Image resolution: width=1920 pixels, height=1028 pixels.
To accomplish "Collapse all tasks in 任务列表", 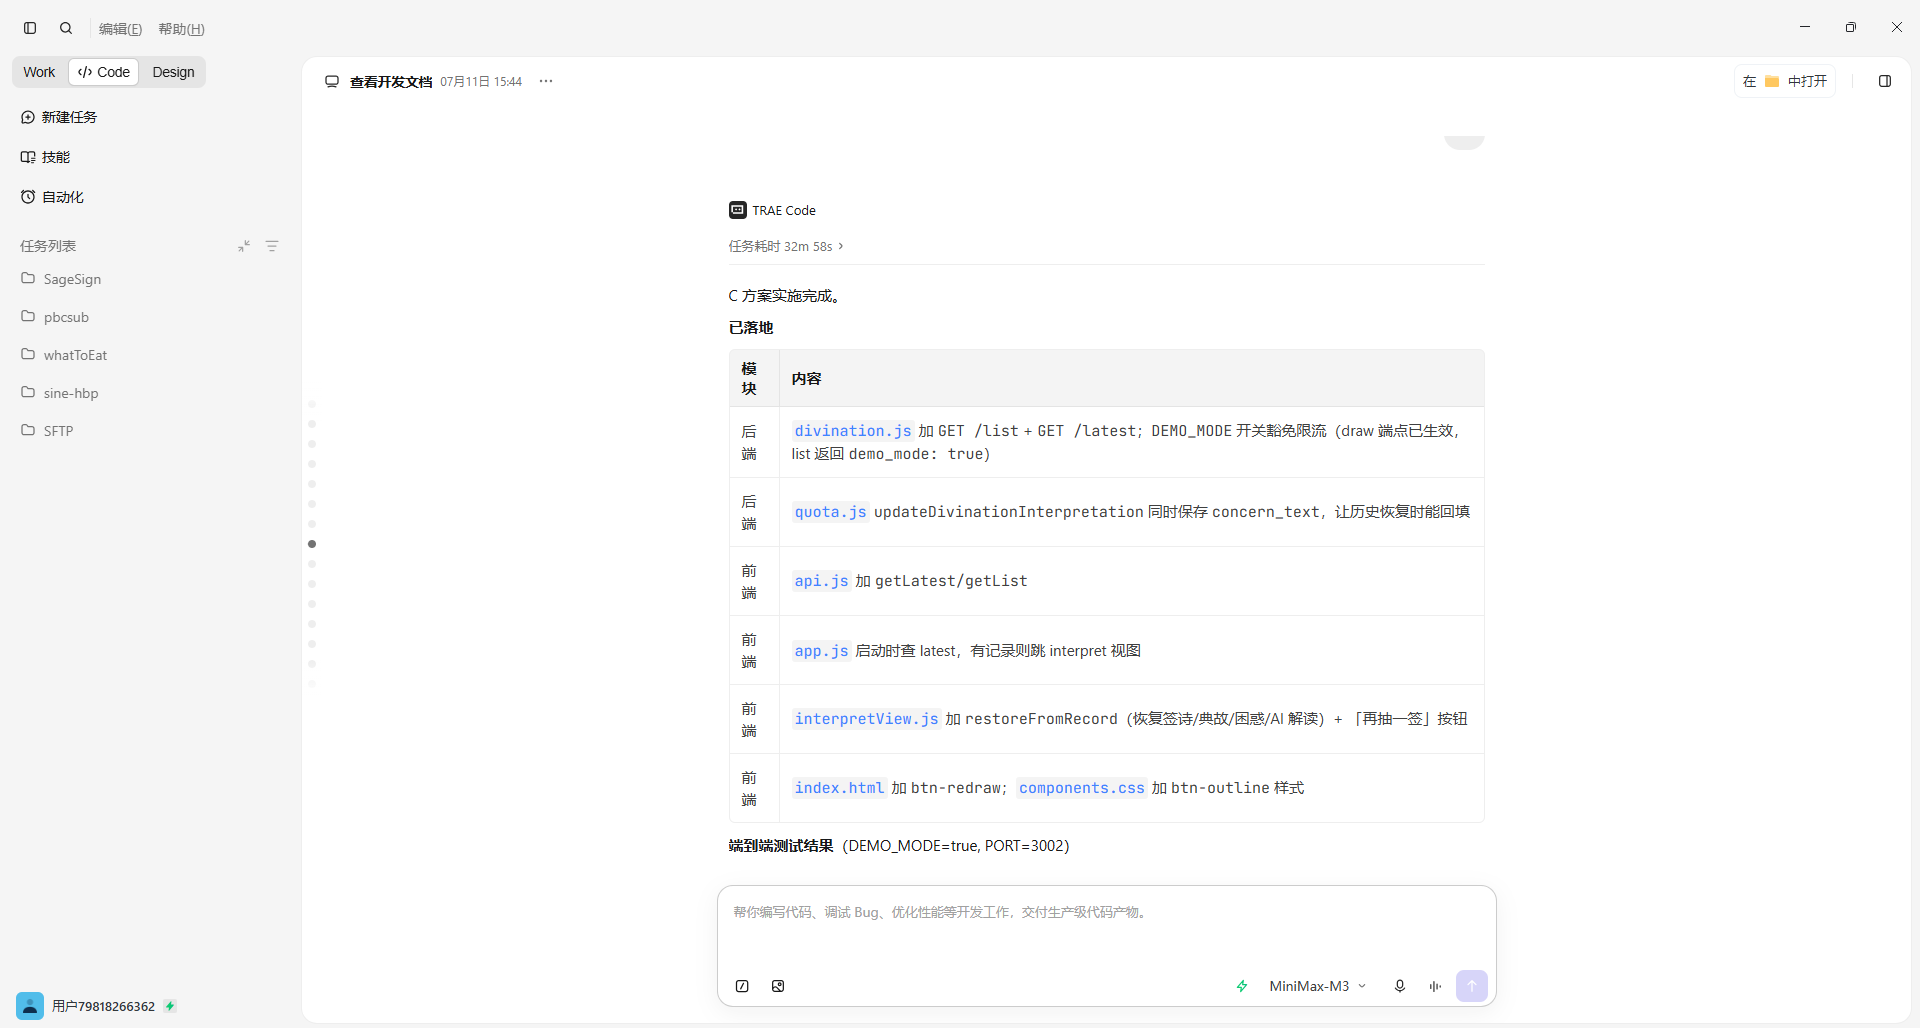I will click(x=244, y=246).
